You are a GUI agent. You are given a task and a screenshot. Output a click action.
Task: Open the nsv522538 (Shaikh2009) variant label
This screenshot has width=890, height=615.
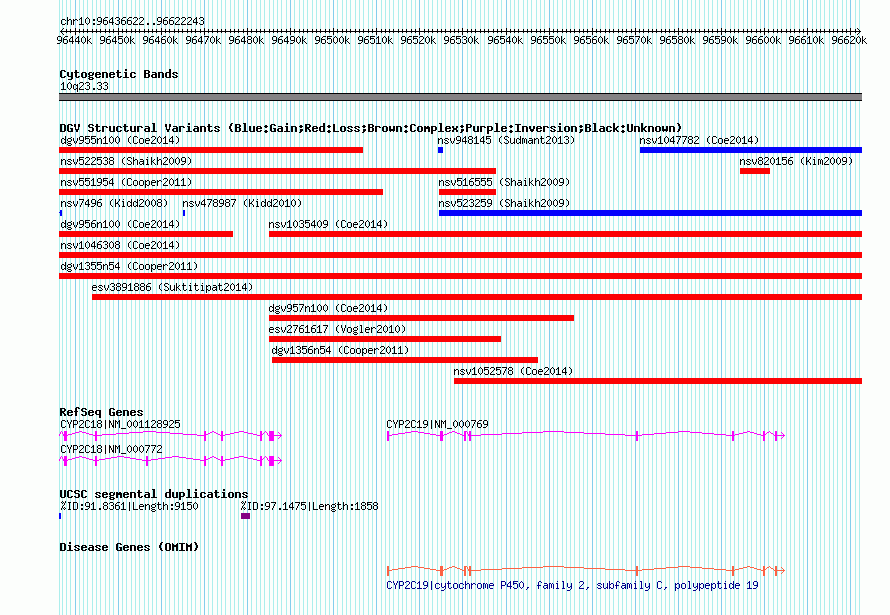coord(126,161)
